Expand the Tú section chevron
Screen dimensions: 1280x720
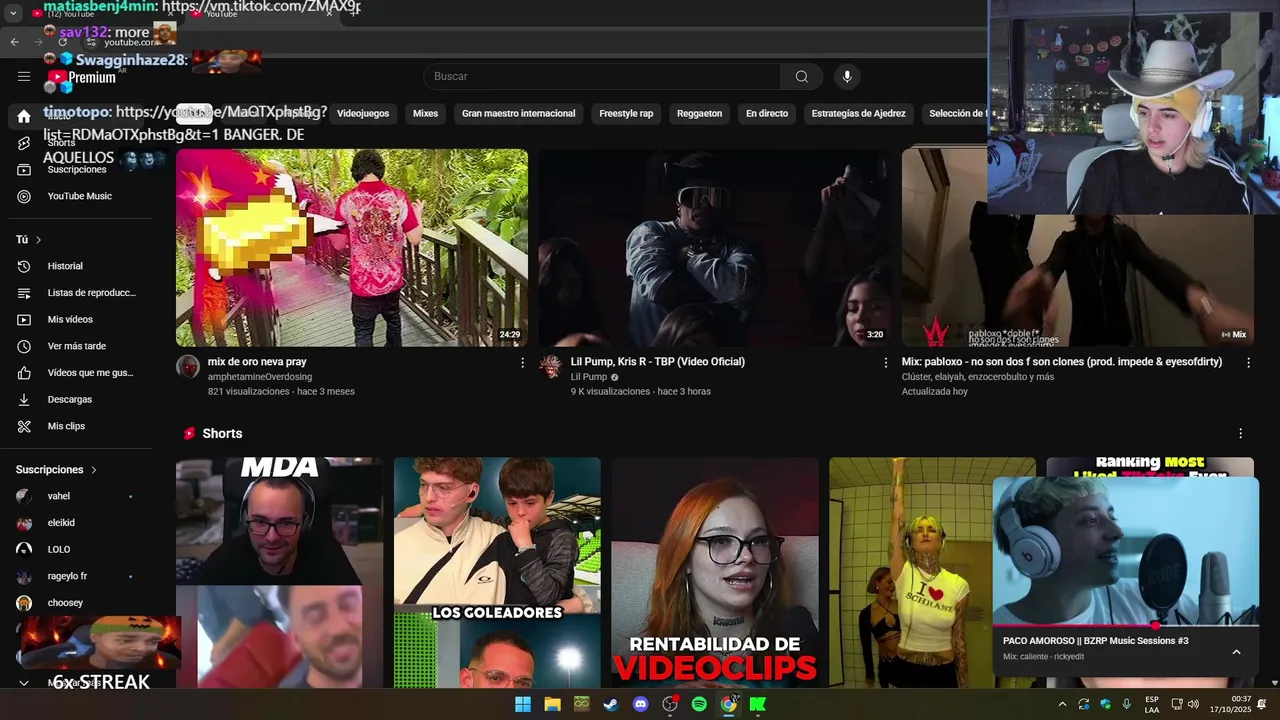click(x=38, y=240)
